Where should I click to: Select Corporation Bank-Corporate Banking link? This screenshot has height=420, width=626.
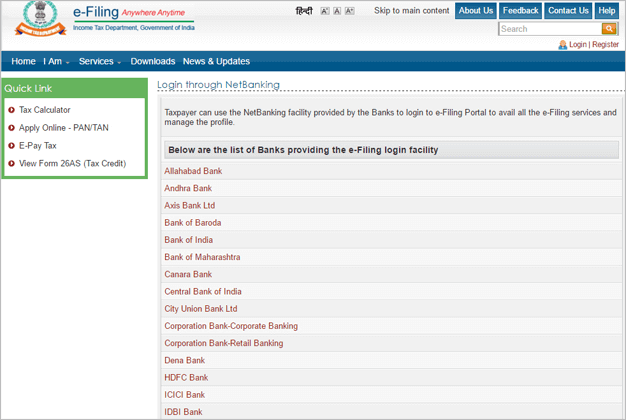pos(231,326)
